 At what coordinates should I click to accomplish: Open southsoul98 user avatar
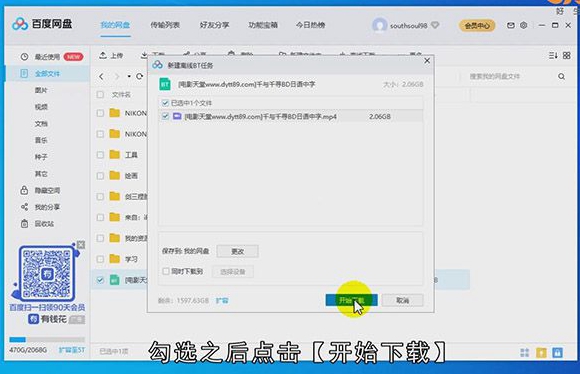point(380,25)
